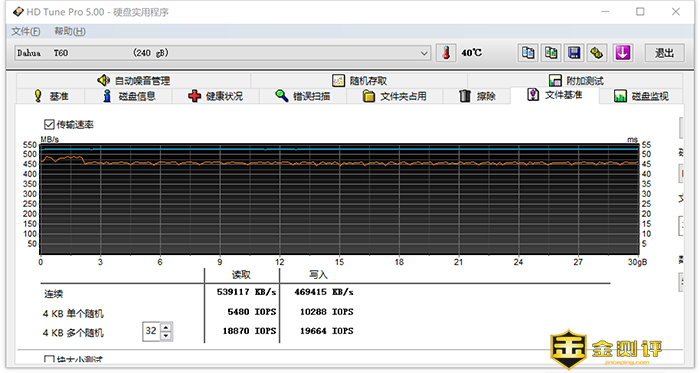Select the 磁盘监视 monitor tab
The width and height of the screenshot is (700, 373).
click(641, 96)
